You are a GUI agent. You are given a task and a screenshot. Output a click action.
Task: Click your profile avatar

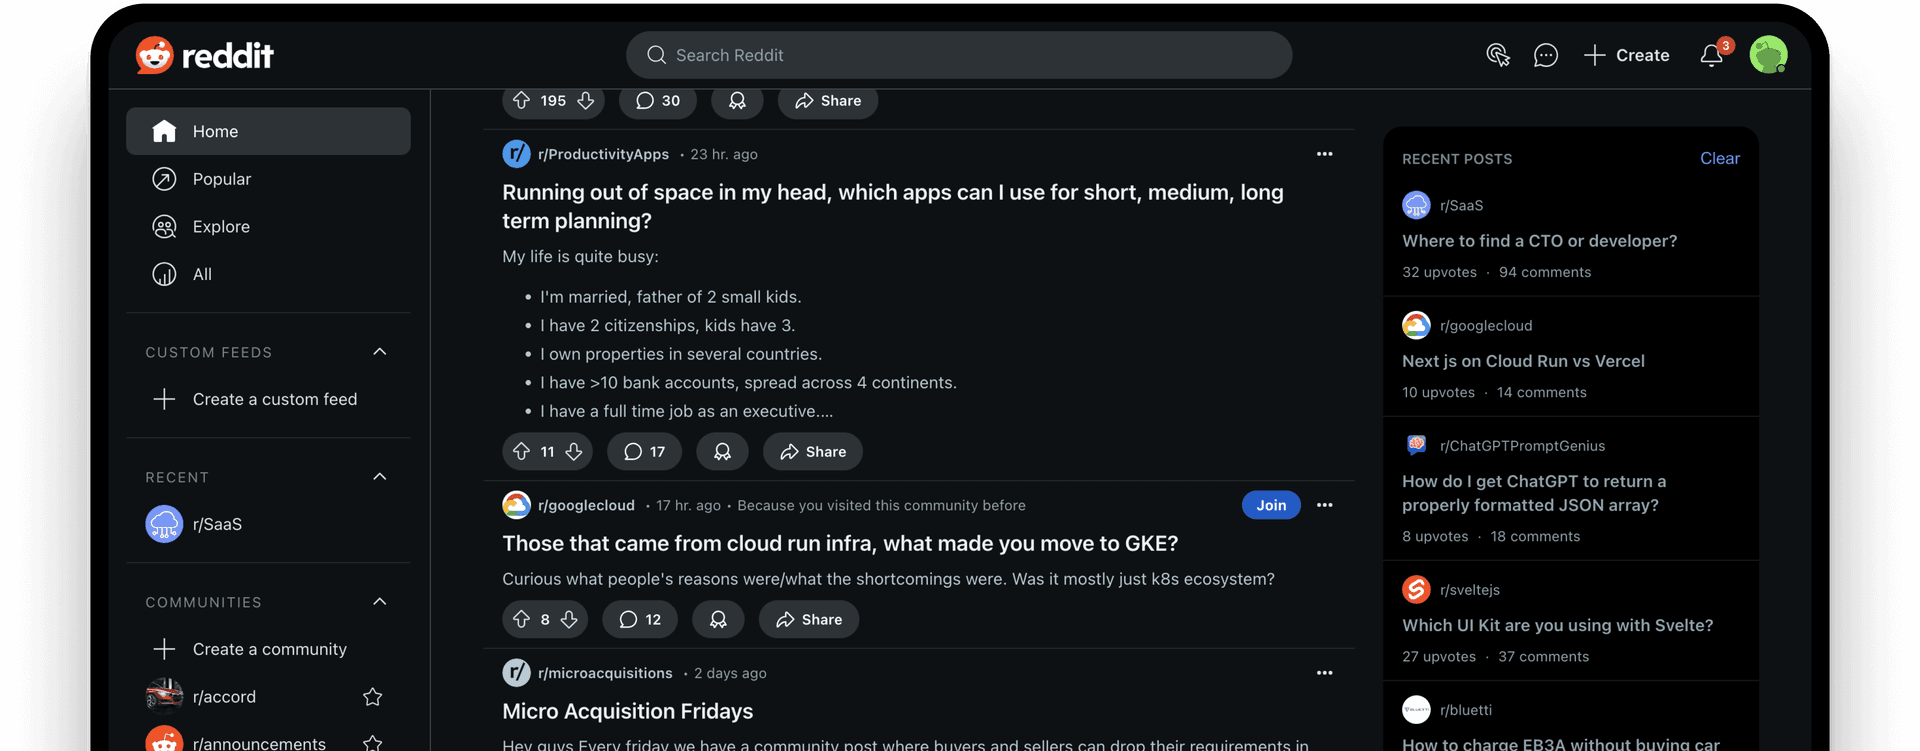click(x=1770, y=55)
